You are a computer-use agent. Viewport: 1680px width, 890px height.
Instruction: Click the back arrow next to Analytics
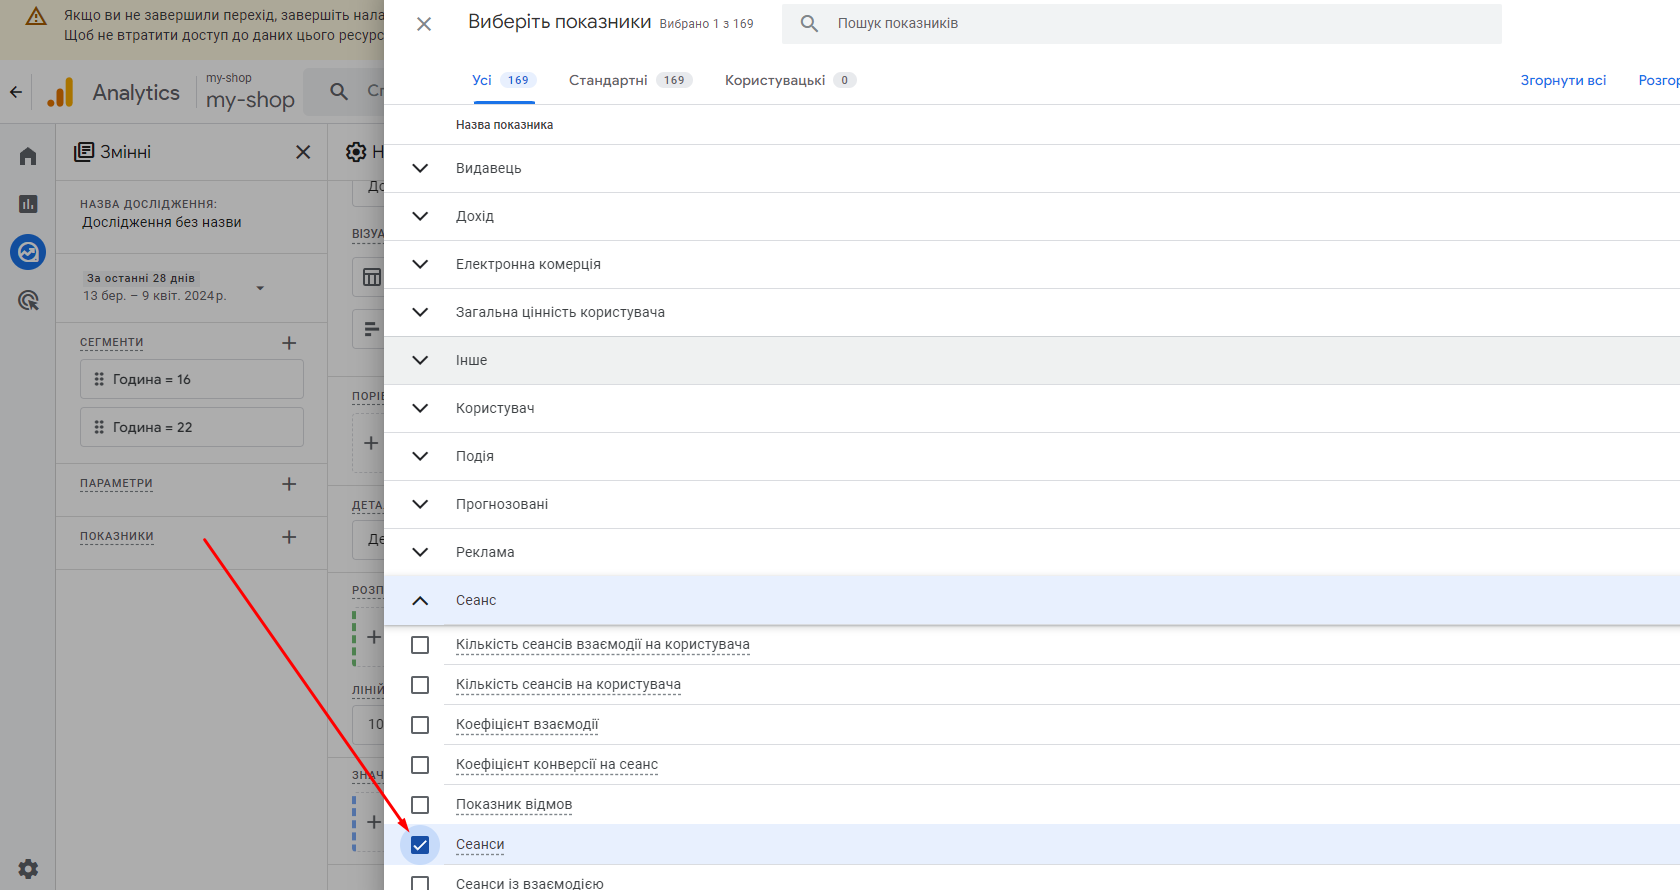[x=16, y=92]
